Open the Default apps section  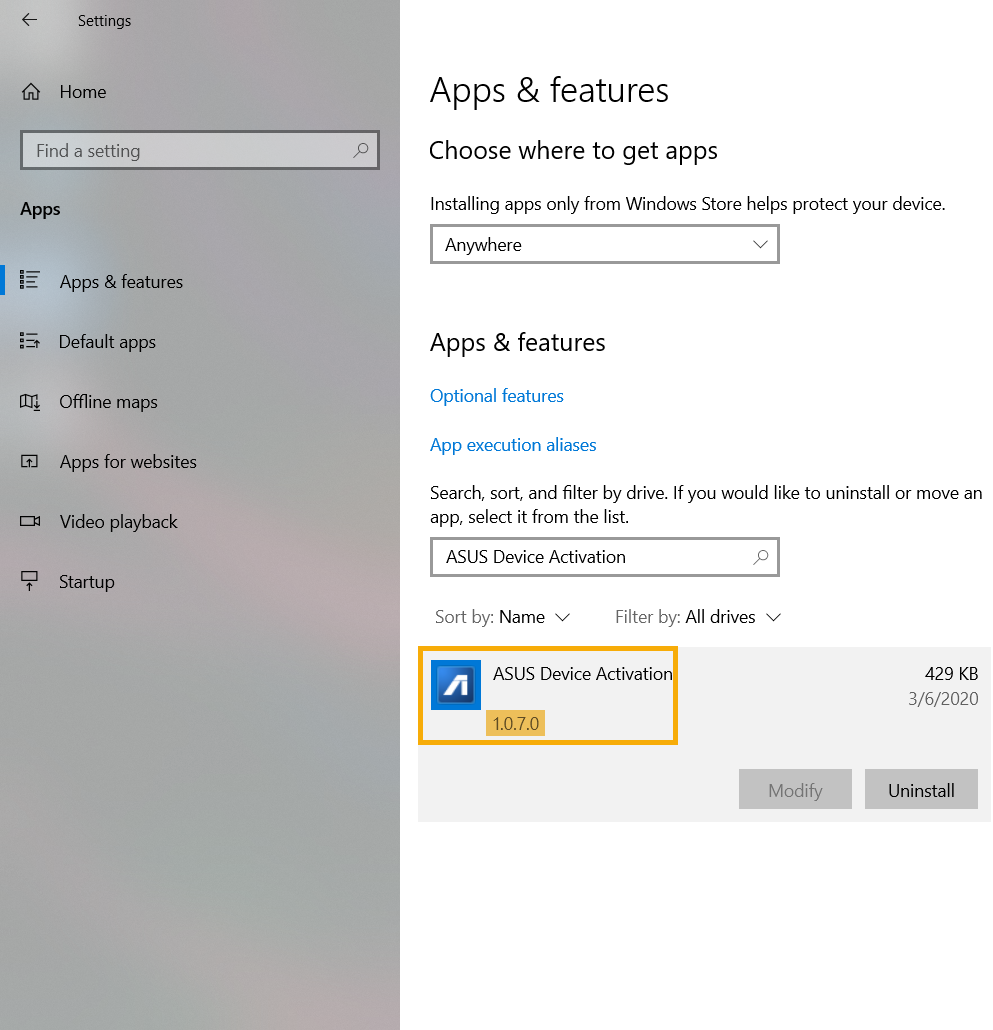107,342
